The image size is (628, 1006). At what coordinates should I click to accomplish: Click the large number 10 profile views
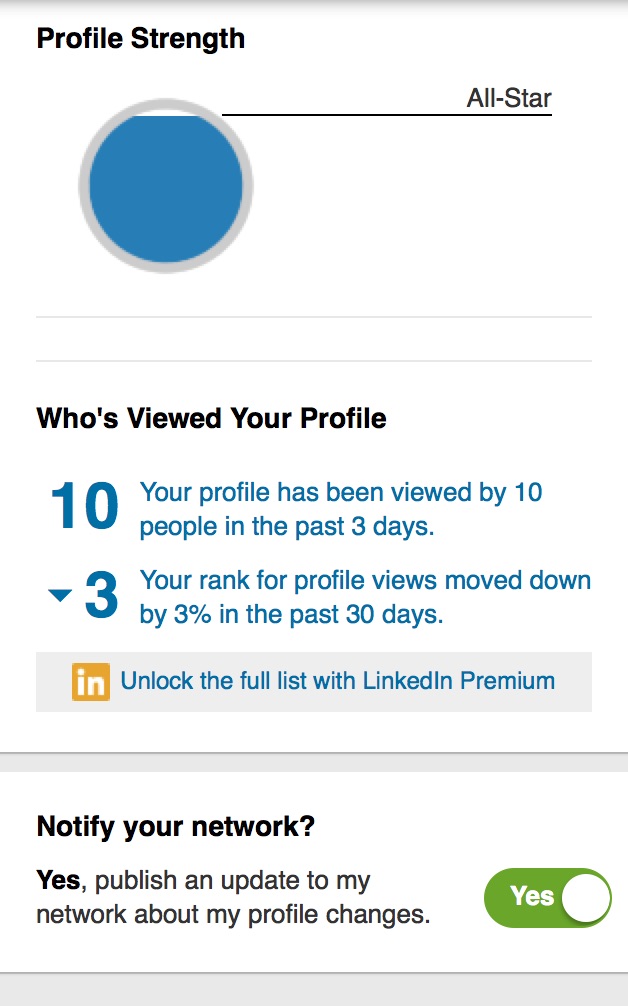85,506
